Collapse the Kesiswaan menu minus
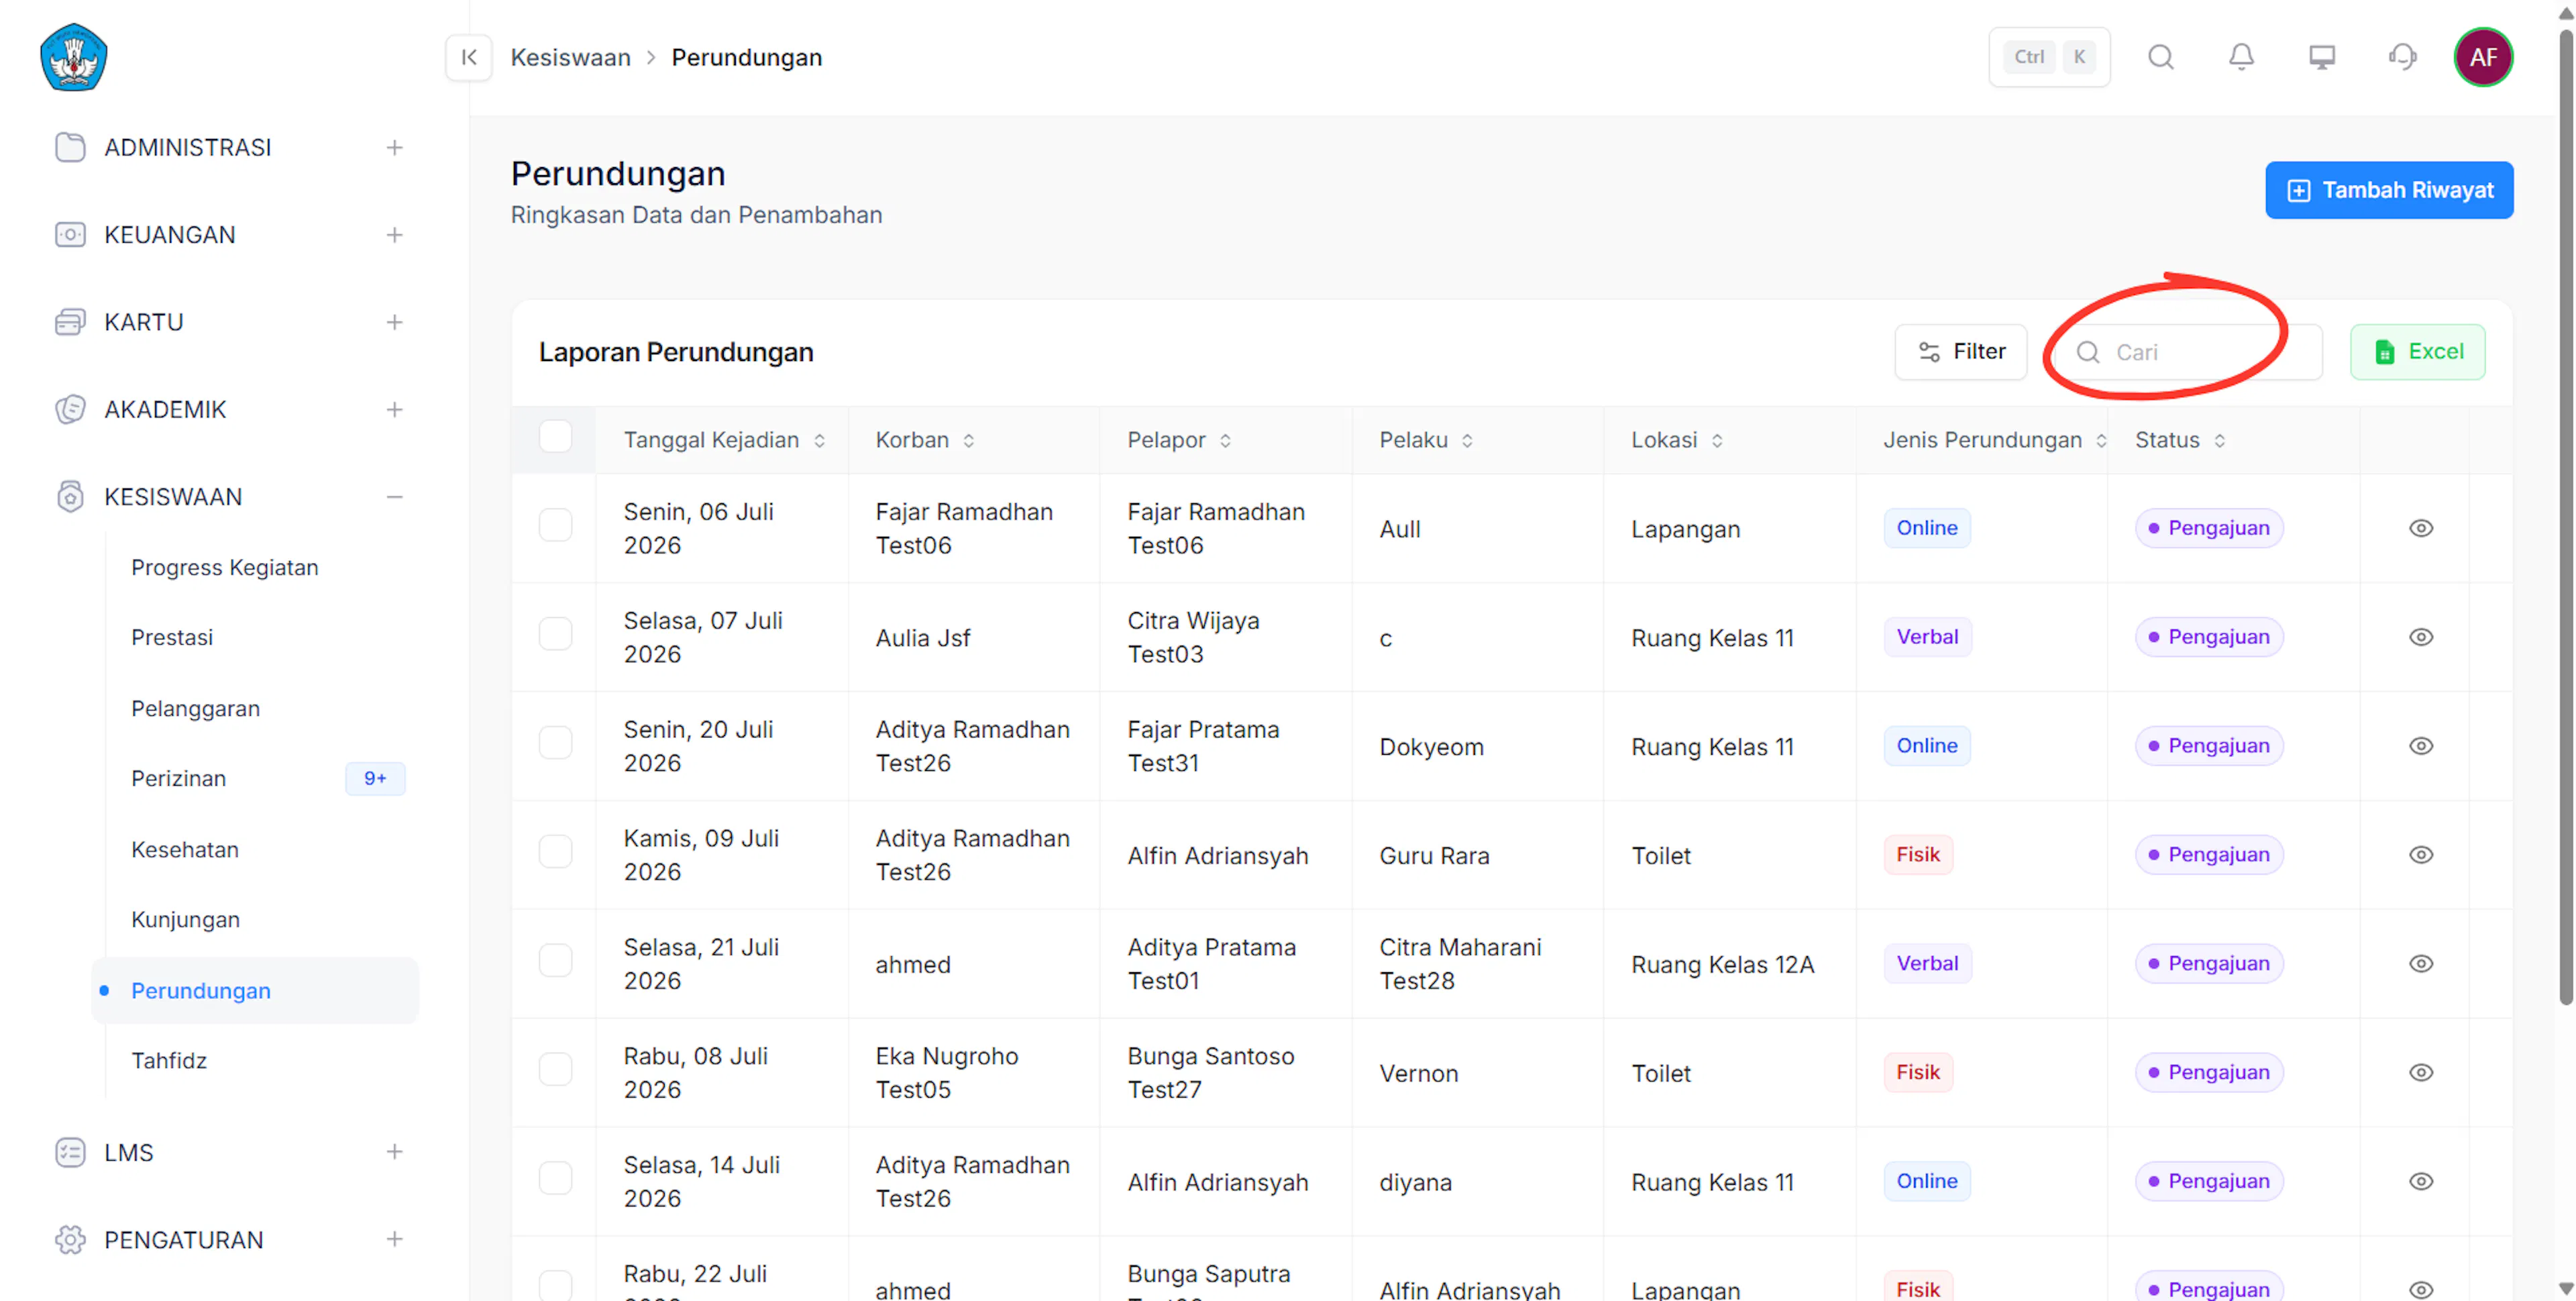 point(395,496)
